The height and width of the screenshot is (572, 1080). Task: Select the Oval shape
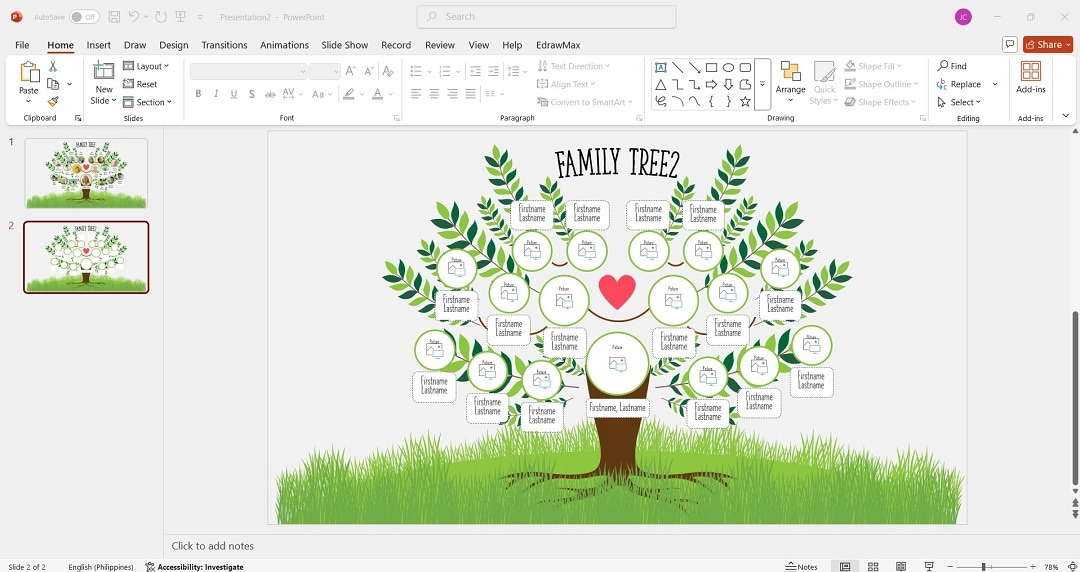click(728, 68)
